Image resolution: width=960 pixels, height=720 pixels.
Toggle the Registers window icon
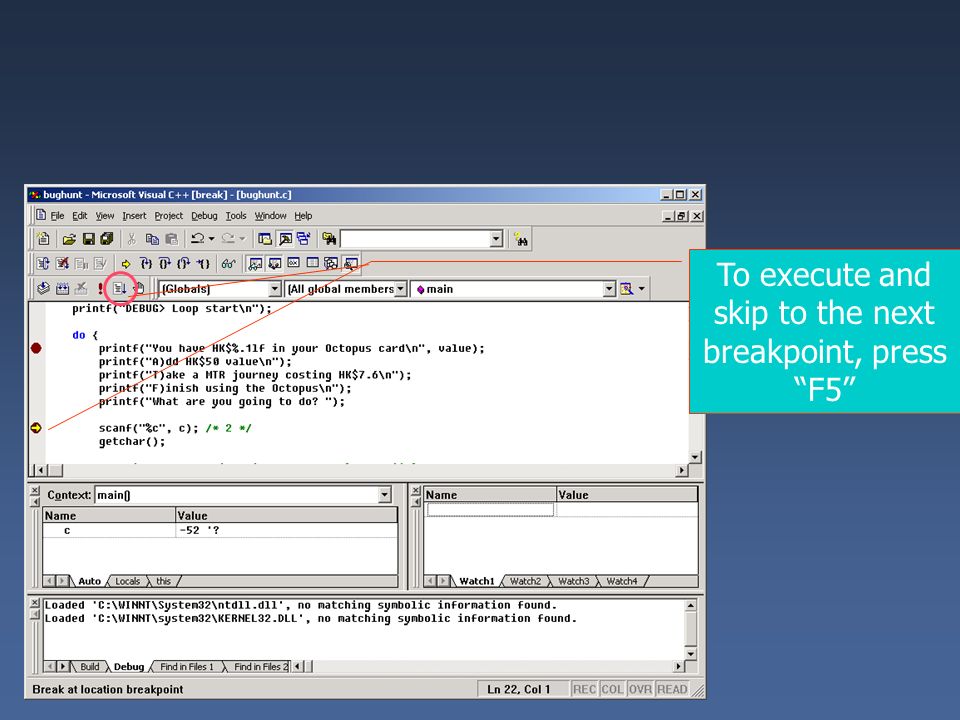(x=294, y=264)
